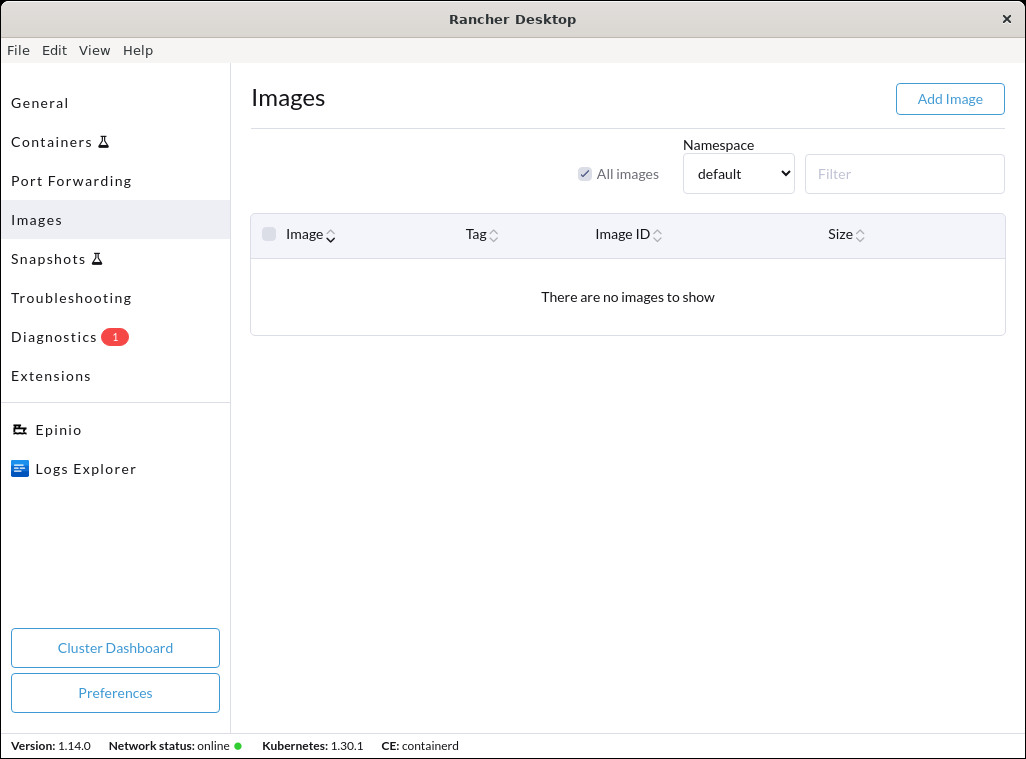This screenshot has width=1026, height=759.
Task: Click the green network online status dot
Action: point(238,746)
